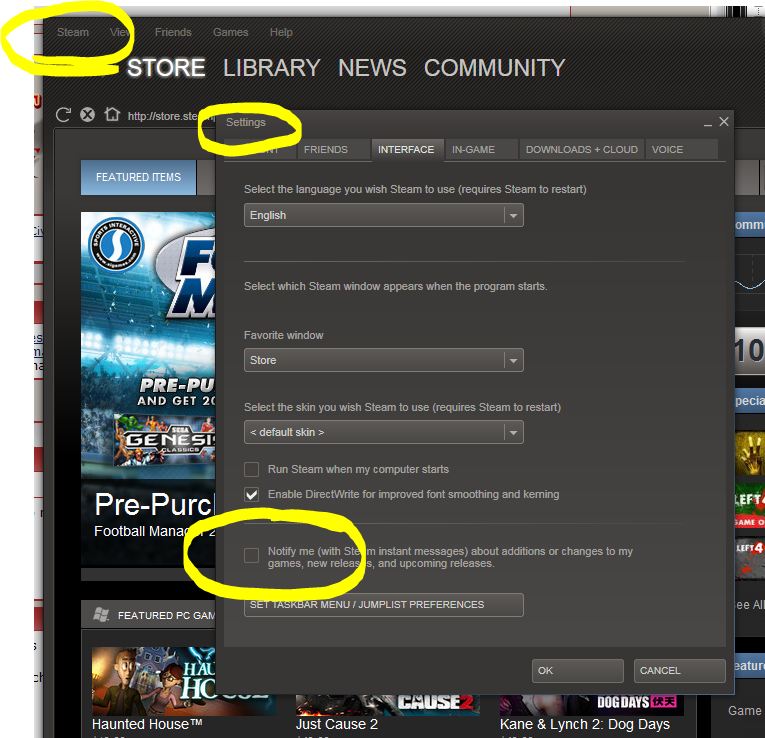Open the Football Manager pre-purchase banner
765x738 pixels.
(x=148, y=389)
